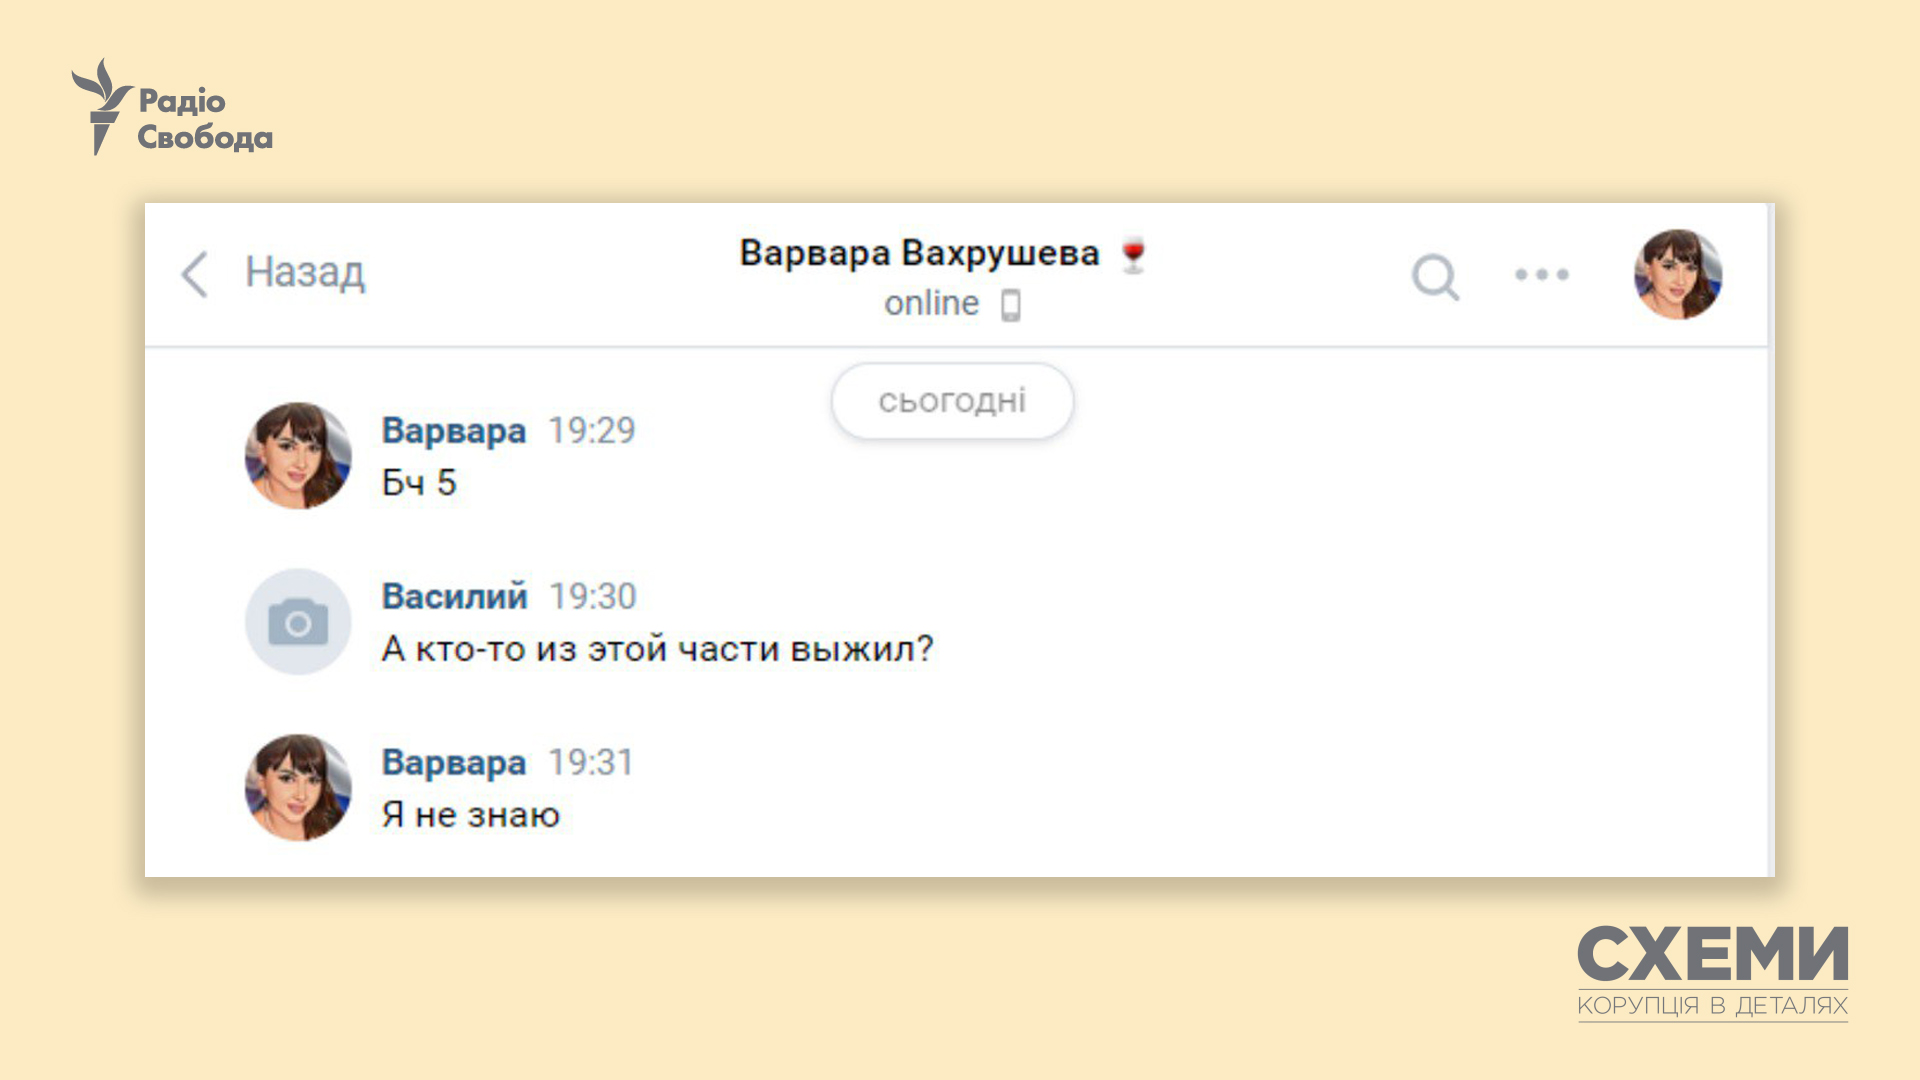This screenshot has height=1080, width=1920.
Task: Click the СХЕМИ корупція в деталях logo
Action: click(x=1712, y=972)
